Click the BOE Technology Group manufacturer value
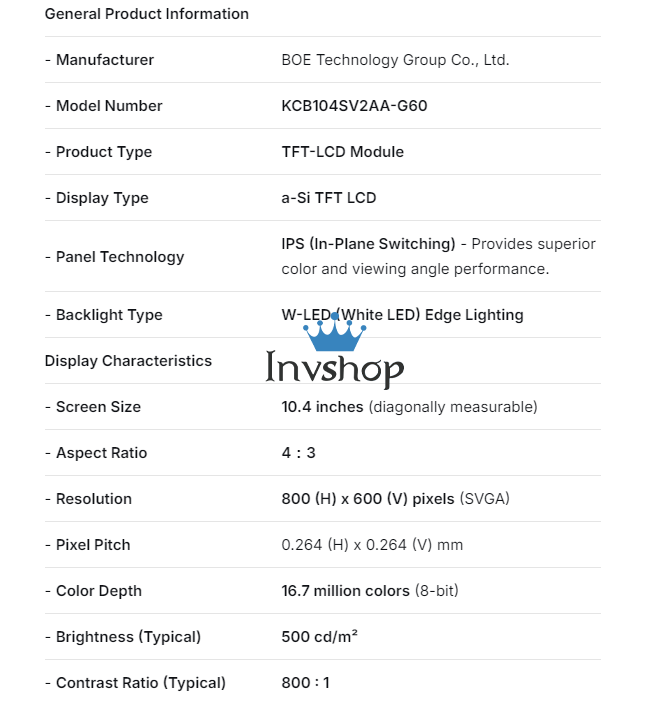This screenshot has width=670, height=703. click(x=395, y=60)
